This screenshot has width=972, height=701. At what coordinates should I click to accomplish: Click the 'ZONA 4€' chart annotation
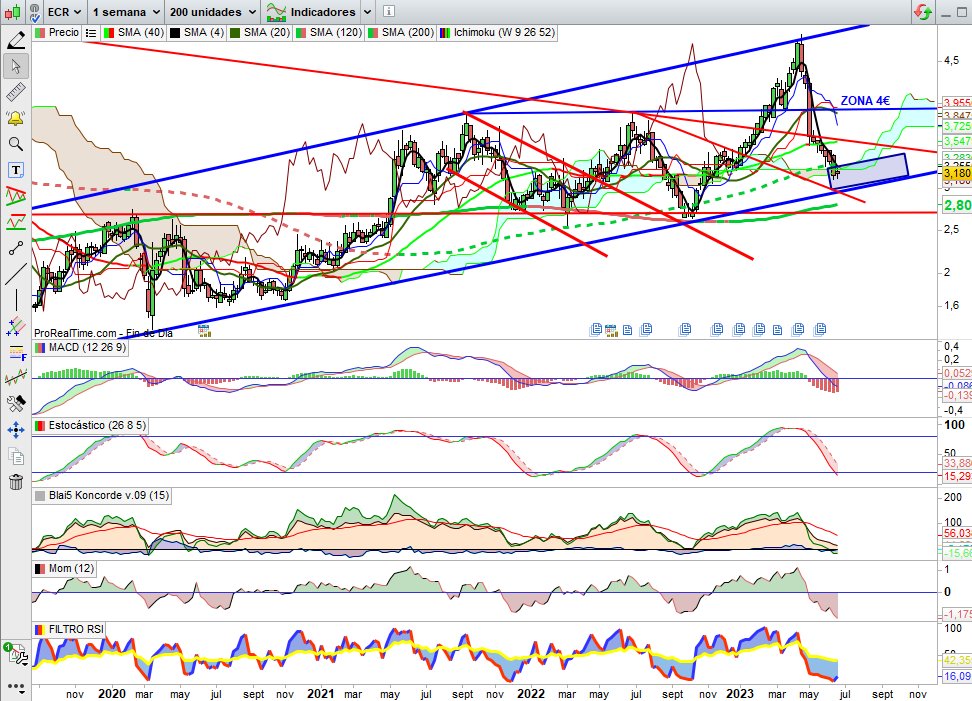click(x=865, y=100)
